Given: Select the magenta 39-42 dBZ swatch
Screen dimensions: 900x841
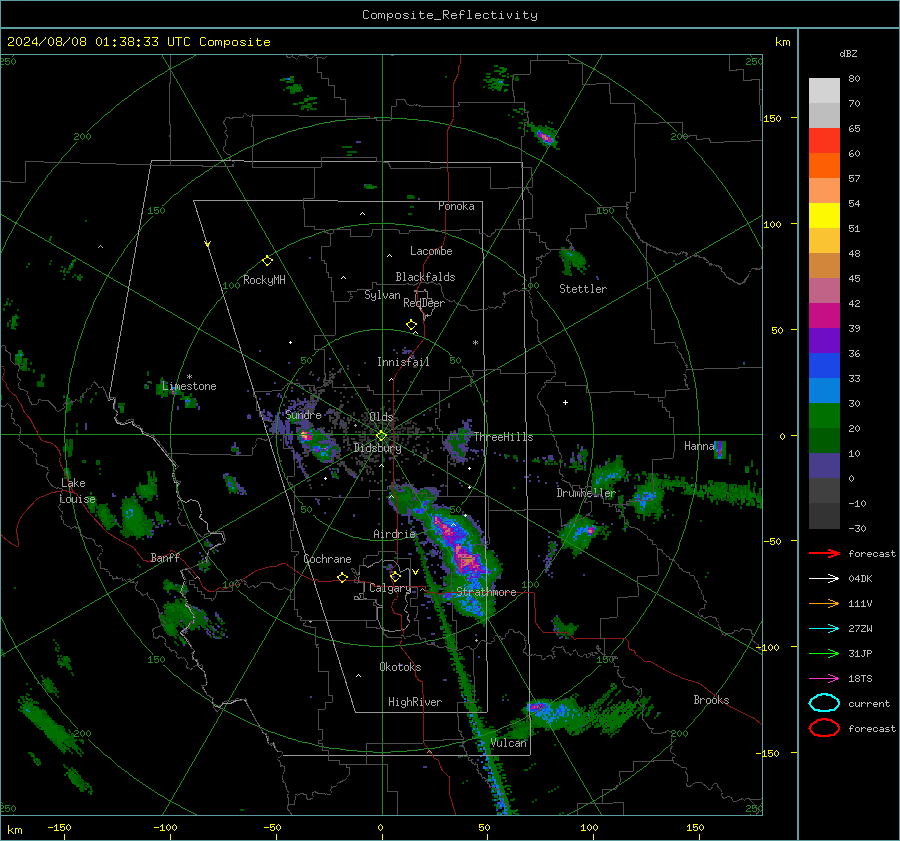Looking at the screenshot, I should click(824, 315).
